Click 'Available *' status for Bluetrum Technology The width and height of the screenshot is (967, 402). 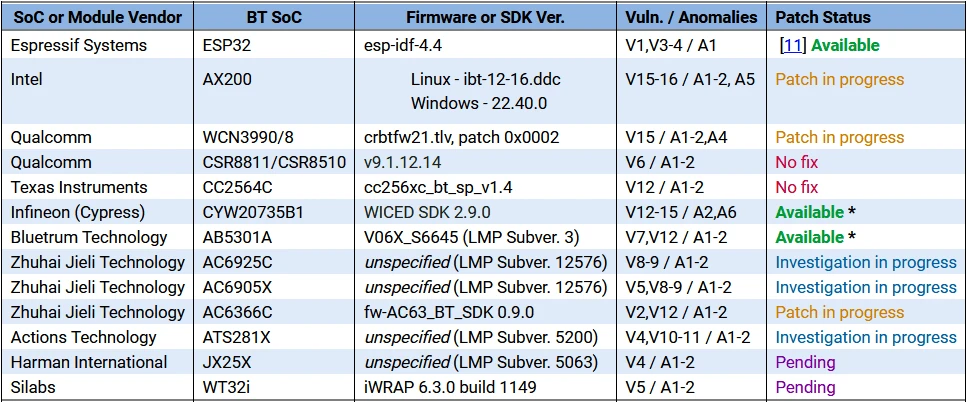815,237
